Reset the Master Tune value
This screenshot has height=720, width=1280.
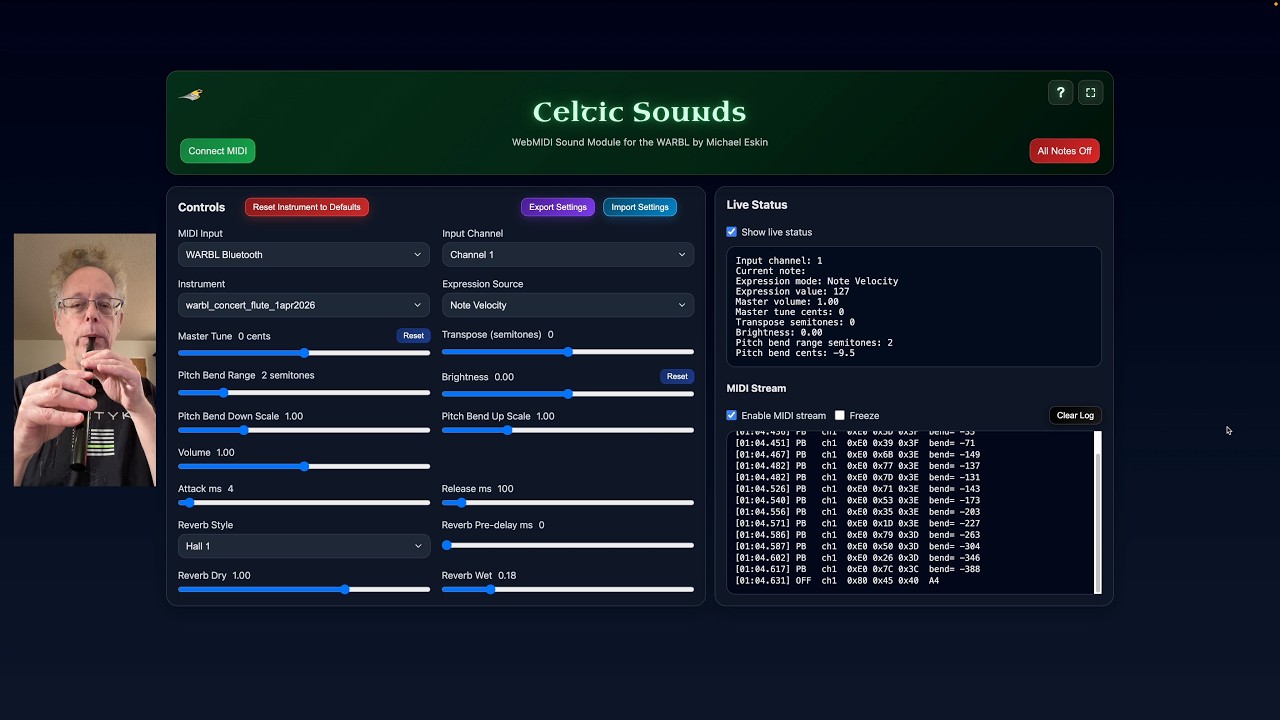pos(413,336)
